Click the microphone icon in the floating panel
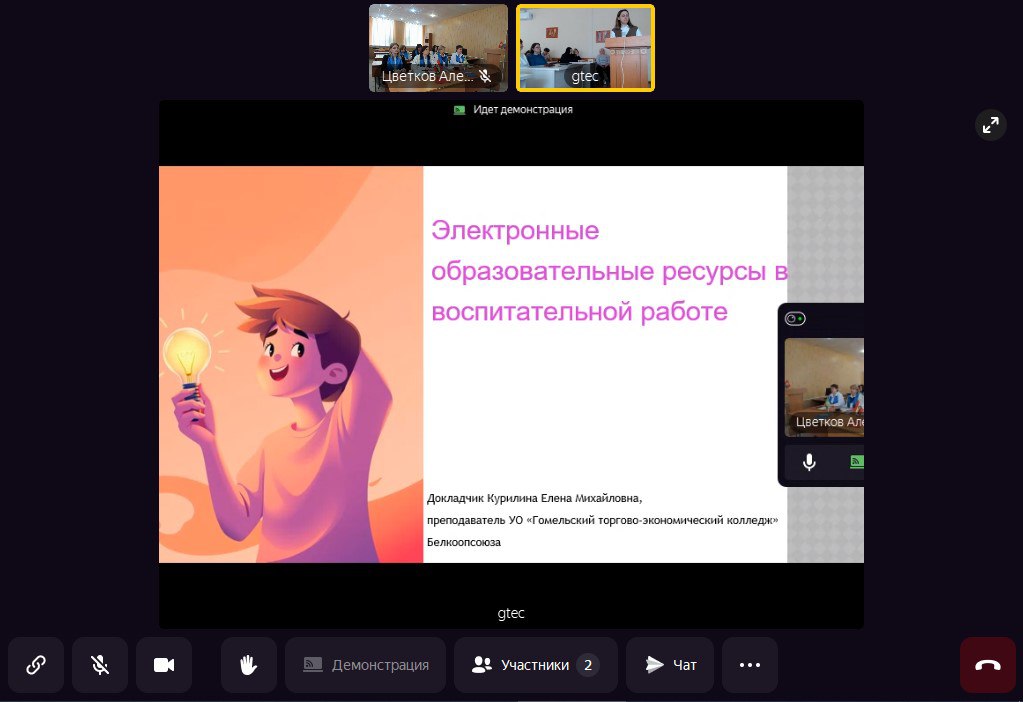 click(x=809, y=462)
